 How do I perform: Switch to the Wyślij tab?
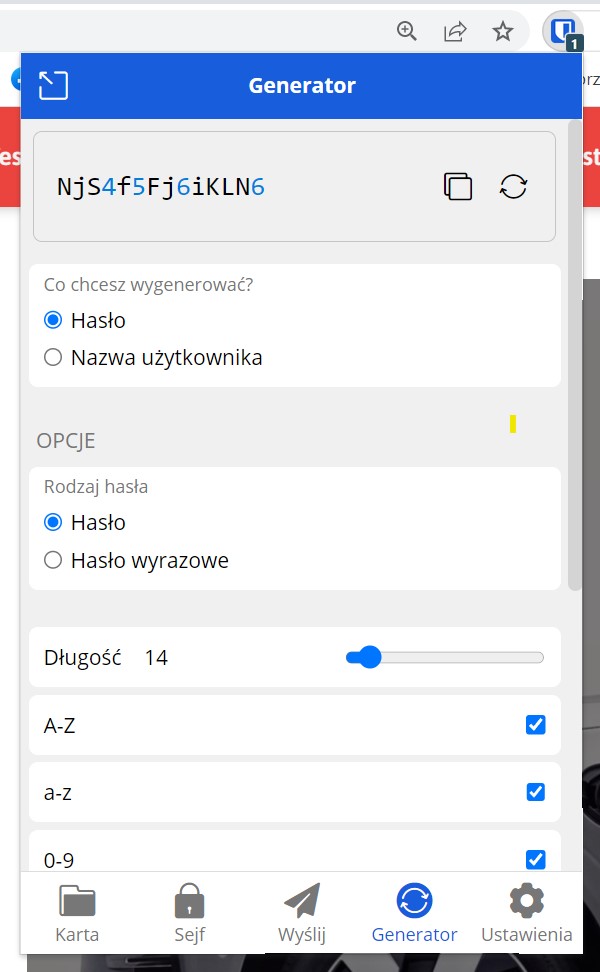click(x=302, y=914)
